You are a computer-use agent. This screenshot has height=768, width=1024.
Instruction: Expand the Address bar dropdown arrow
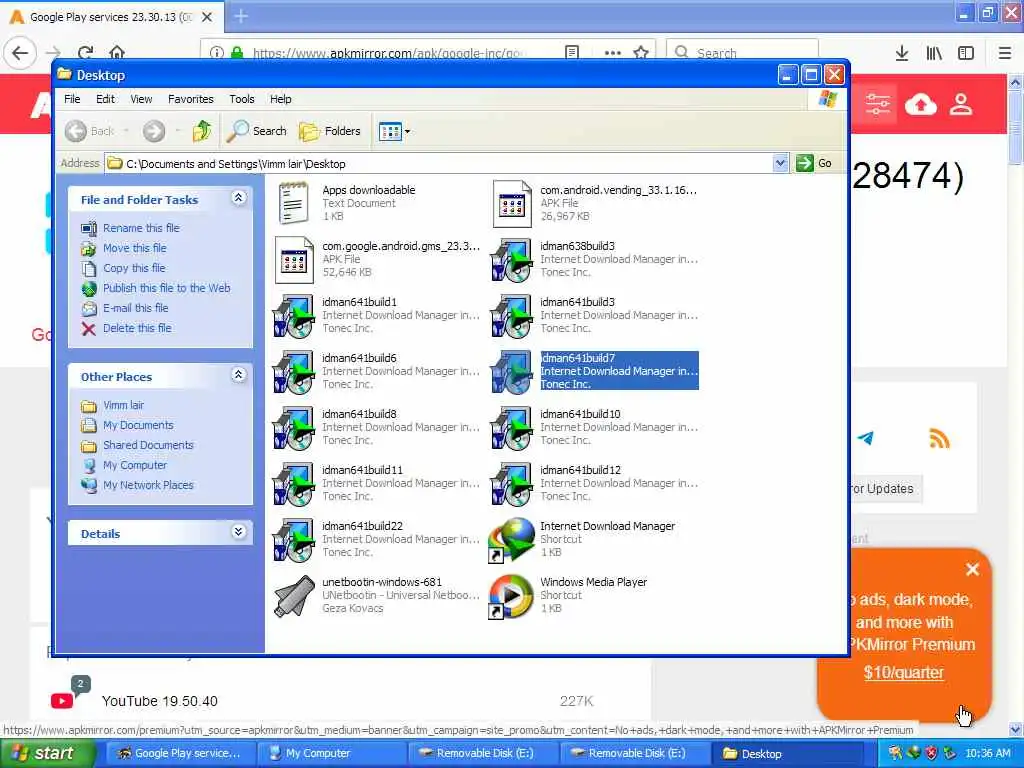780,163
